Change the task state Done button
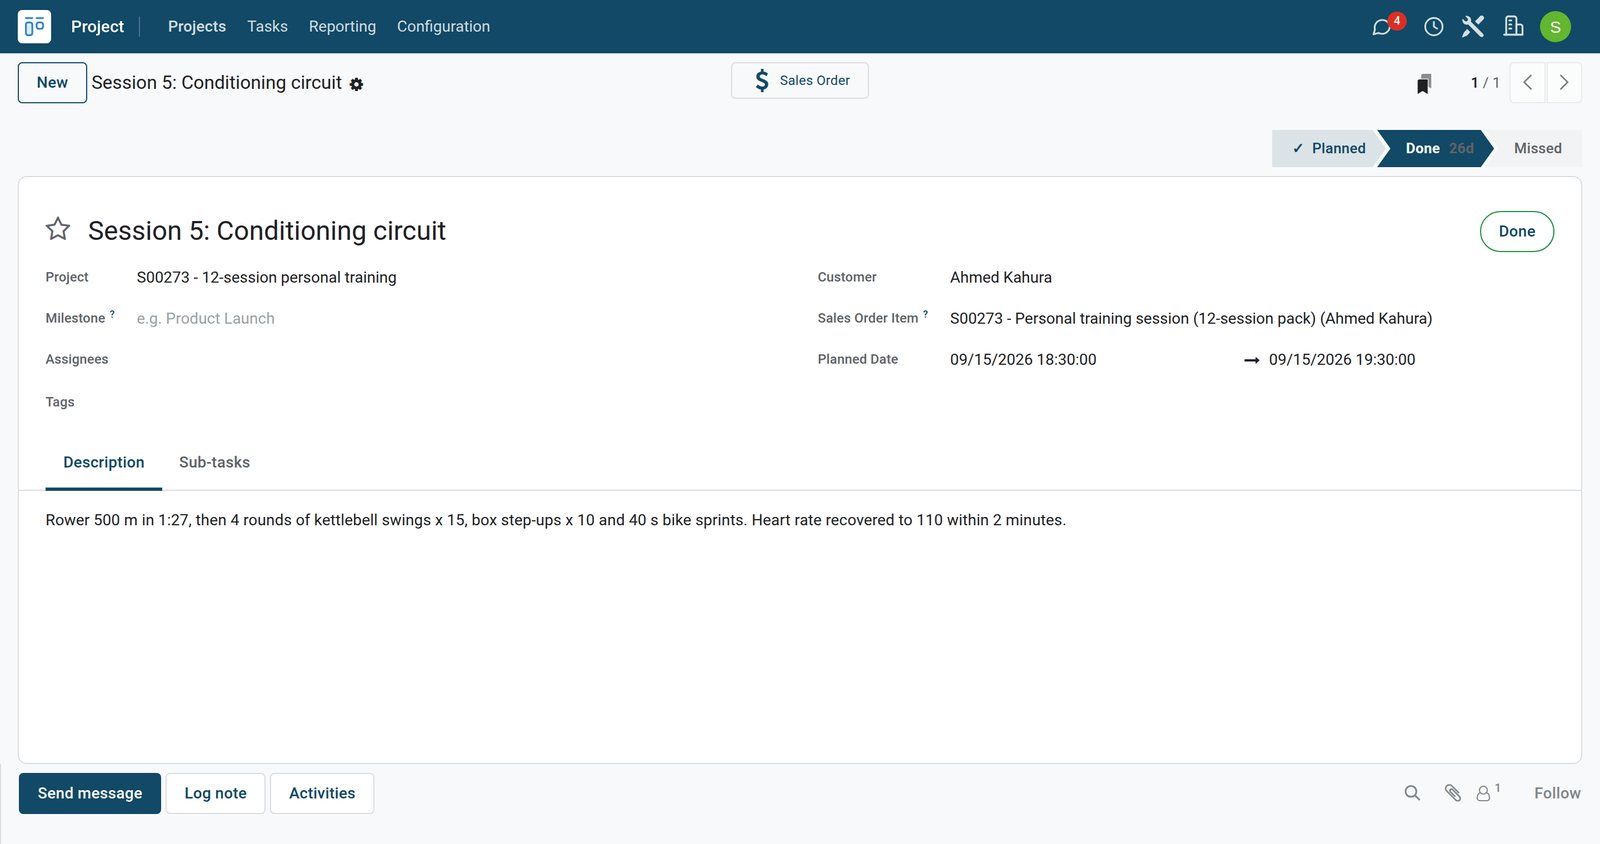This screenshot has width=1600, height=844. pos(1517,231)
